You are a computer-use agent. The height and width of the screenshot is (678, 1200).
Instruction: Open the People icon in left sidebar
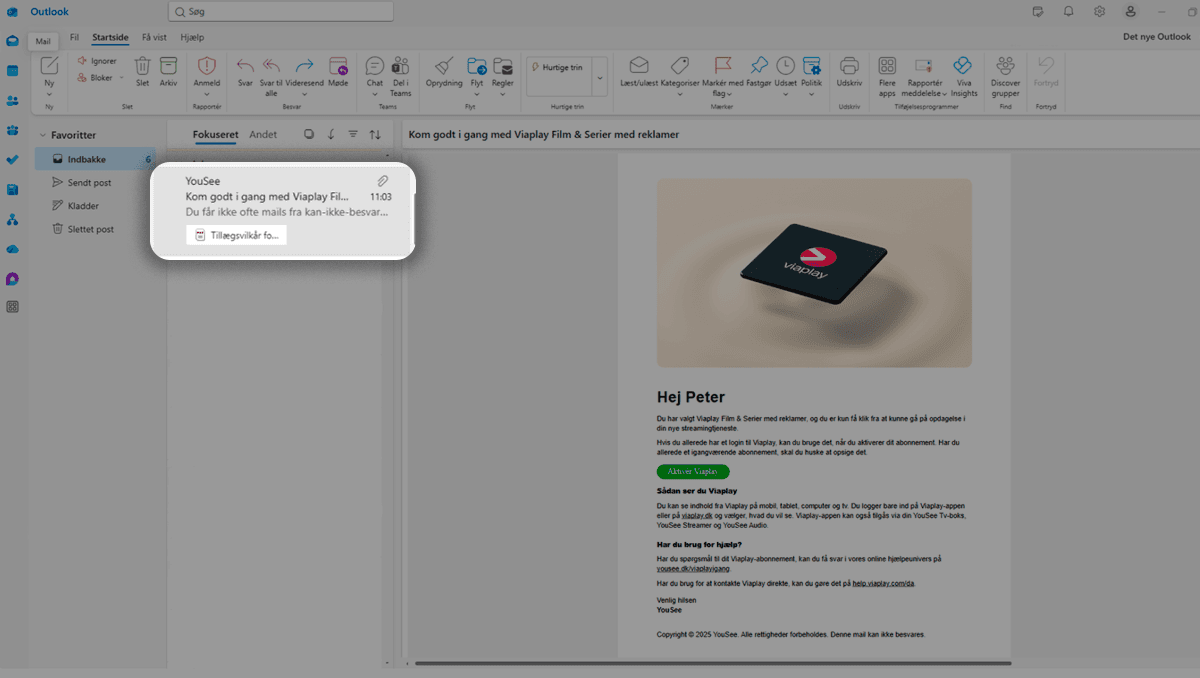click(12, 101)
